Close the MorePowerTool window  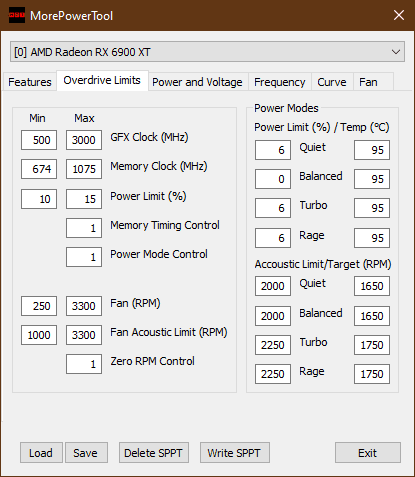pyautogui.click(x=399, y=15)
